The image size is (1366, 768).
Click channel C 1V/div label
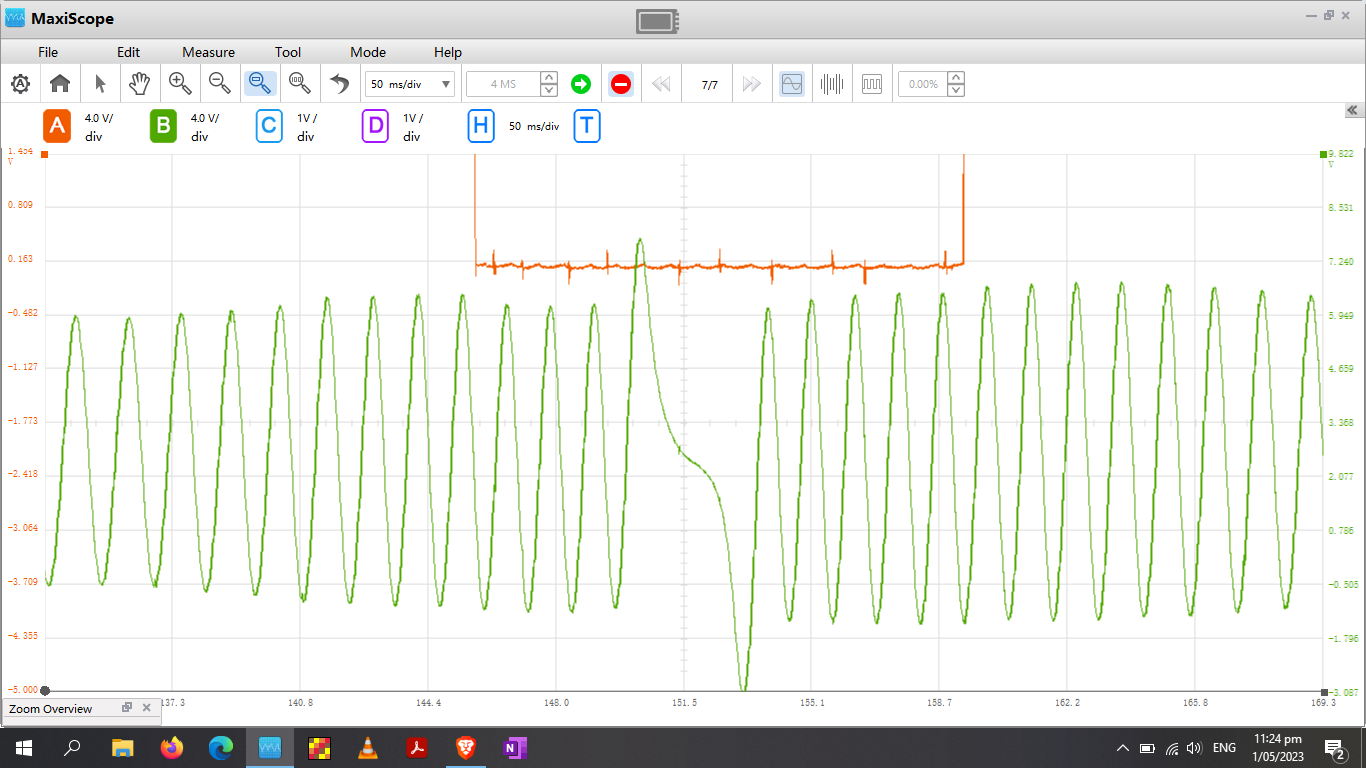(306, 127)
